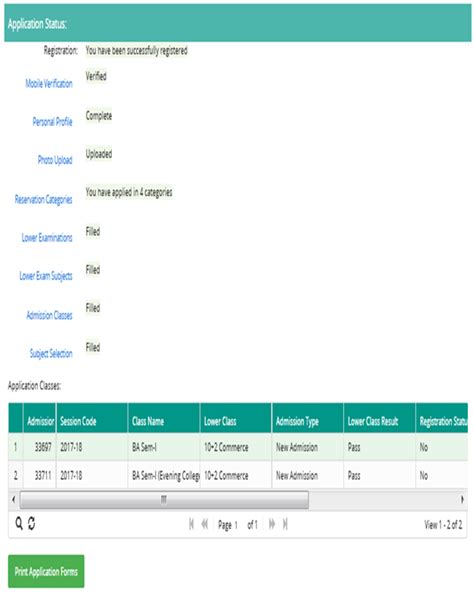Click the 'Uploaded' status text
474x604 pixels.
pos(99,154)
